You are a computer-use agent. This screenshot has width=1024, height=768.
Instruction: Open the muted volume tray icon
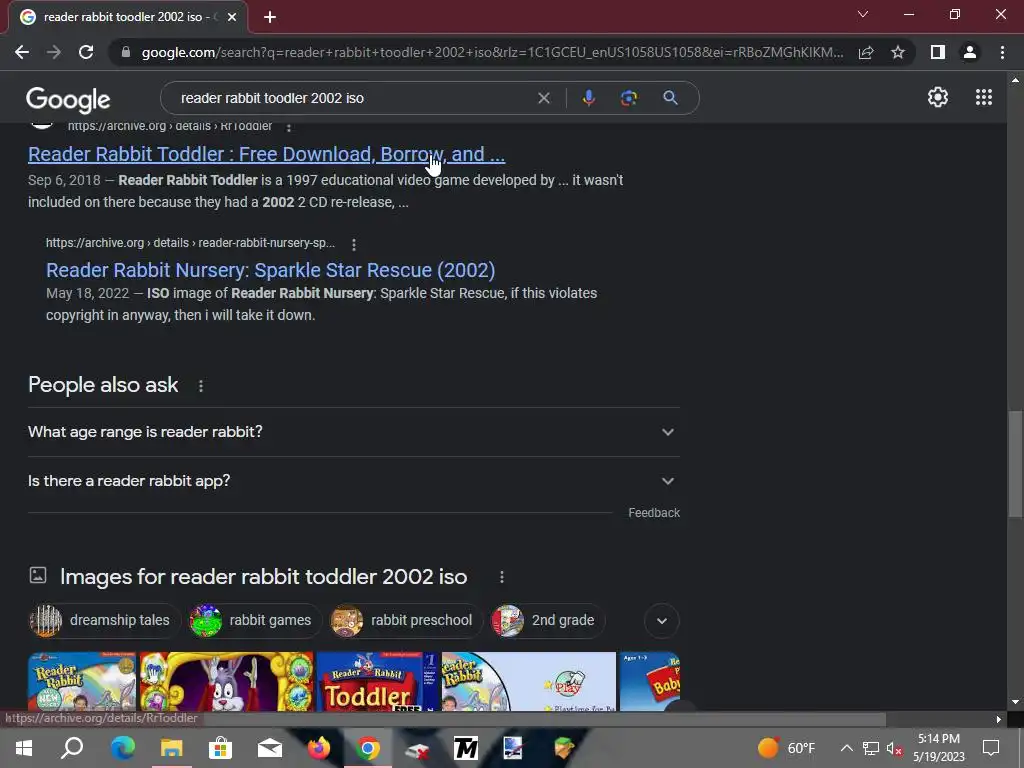click(x=893, y=748)
